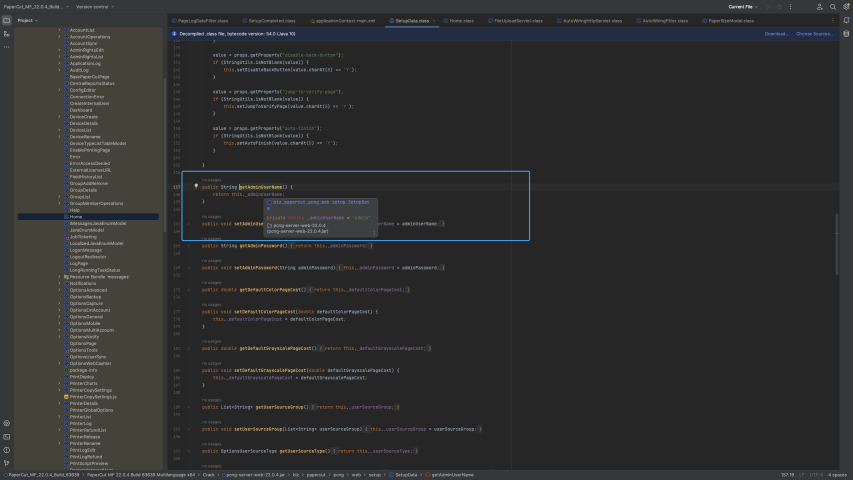Expand the Resource Bundle 'messages' node
Screen dimensions: 853x480
[x=59, y=277]
